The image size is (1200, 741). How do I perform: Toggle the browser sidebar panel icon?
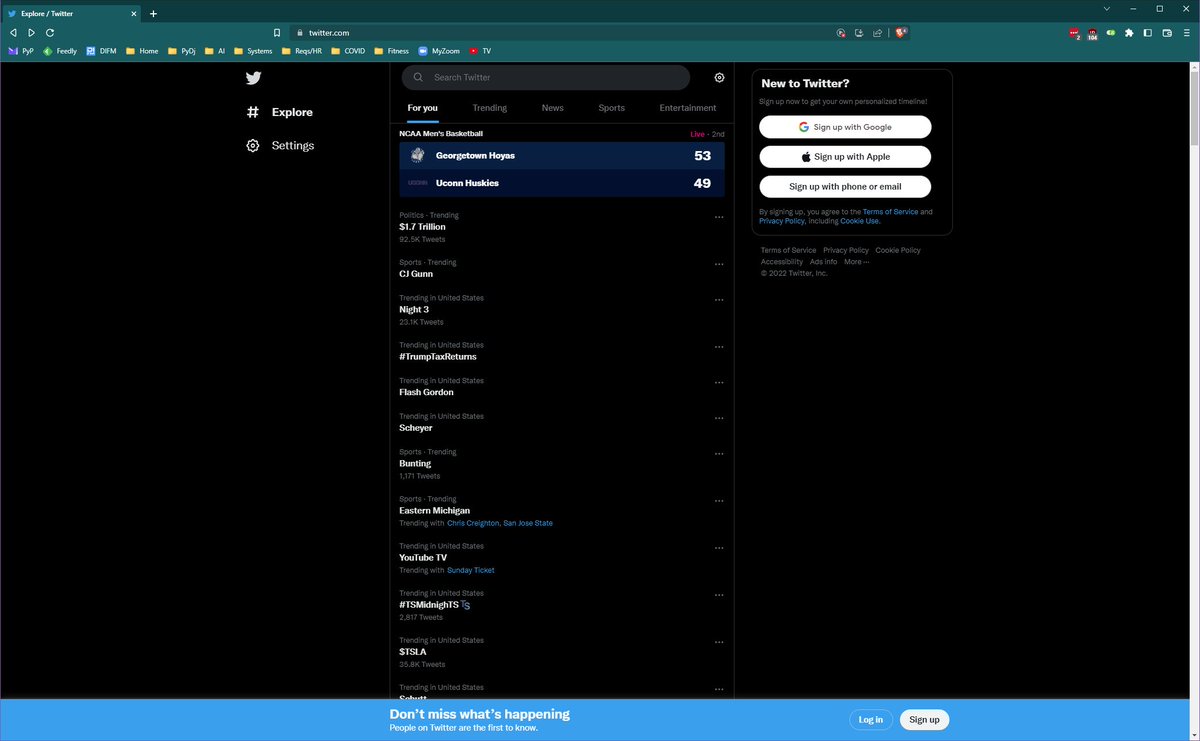pos(1148,32)
